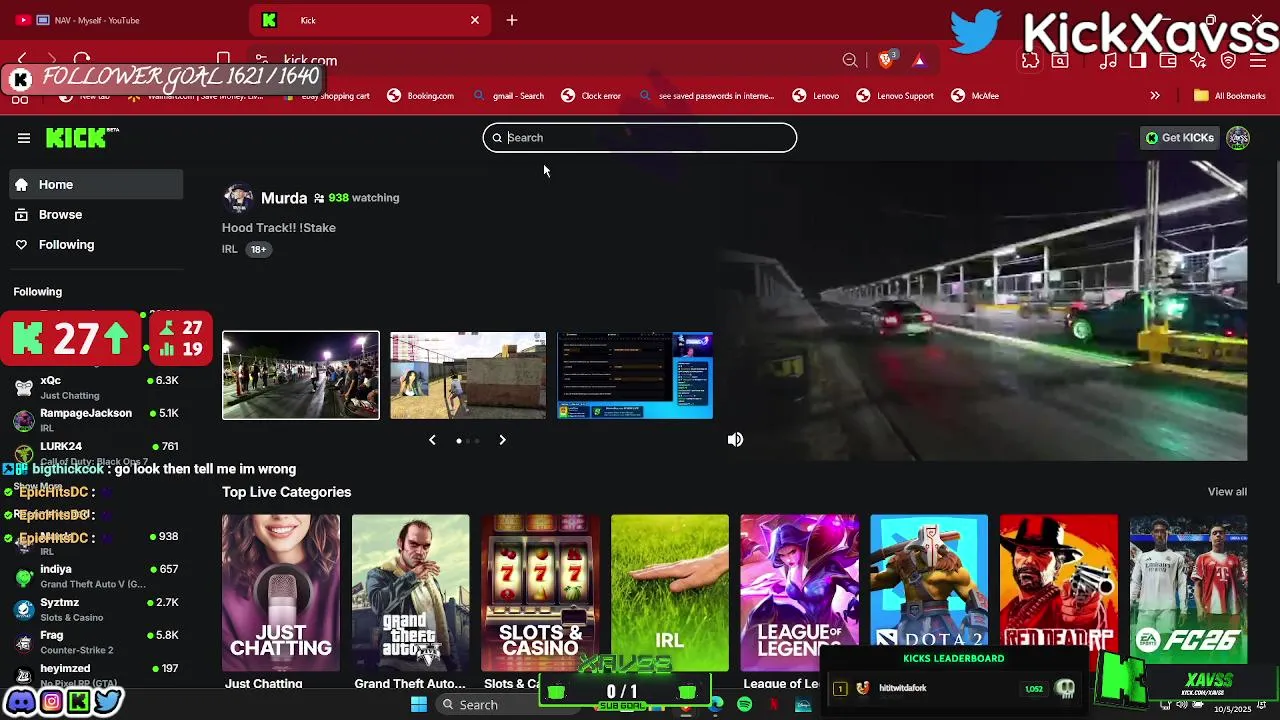Select the night crowd stream thumbnail

301,375
